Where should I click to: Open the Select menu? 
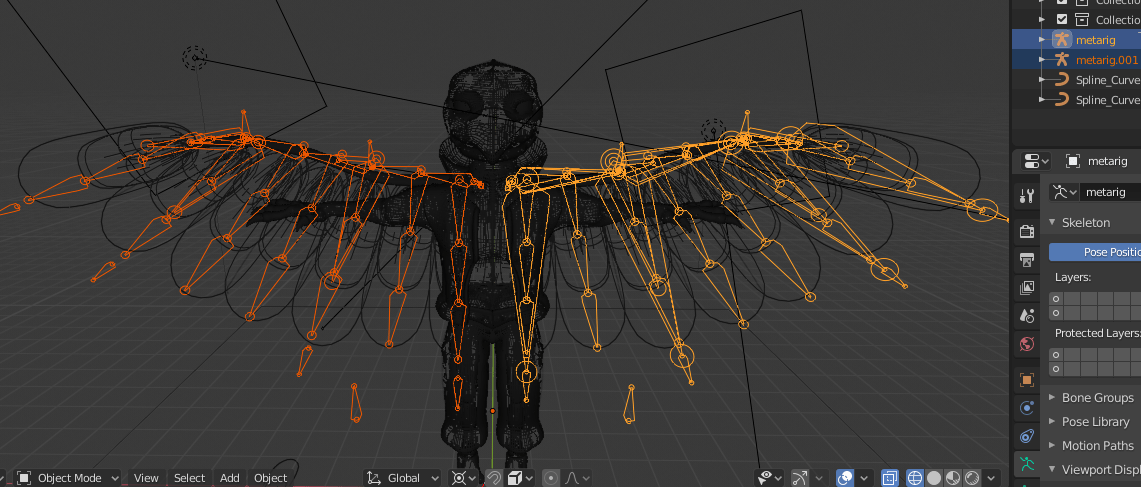pyautogui.click(x=189, y=478)
